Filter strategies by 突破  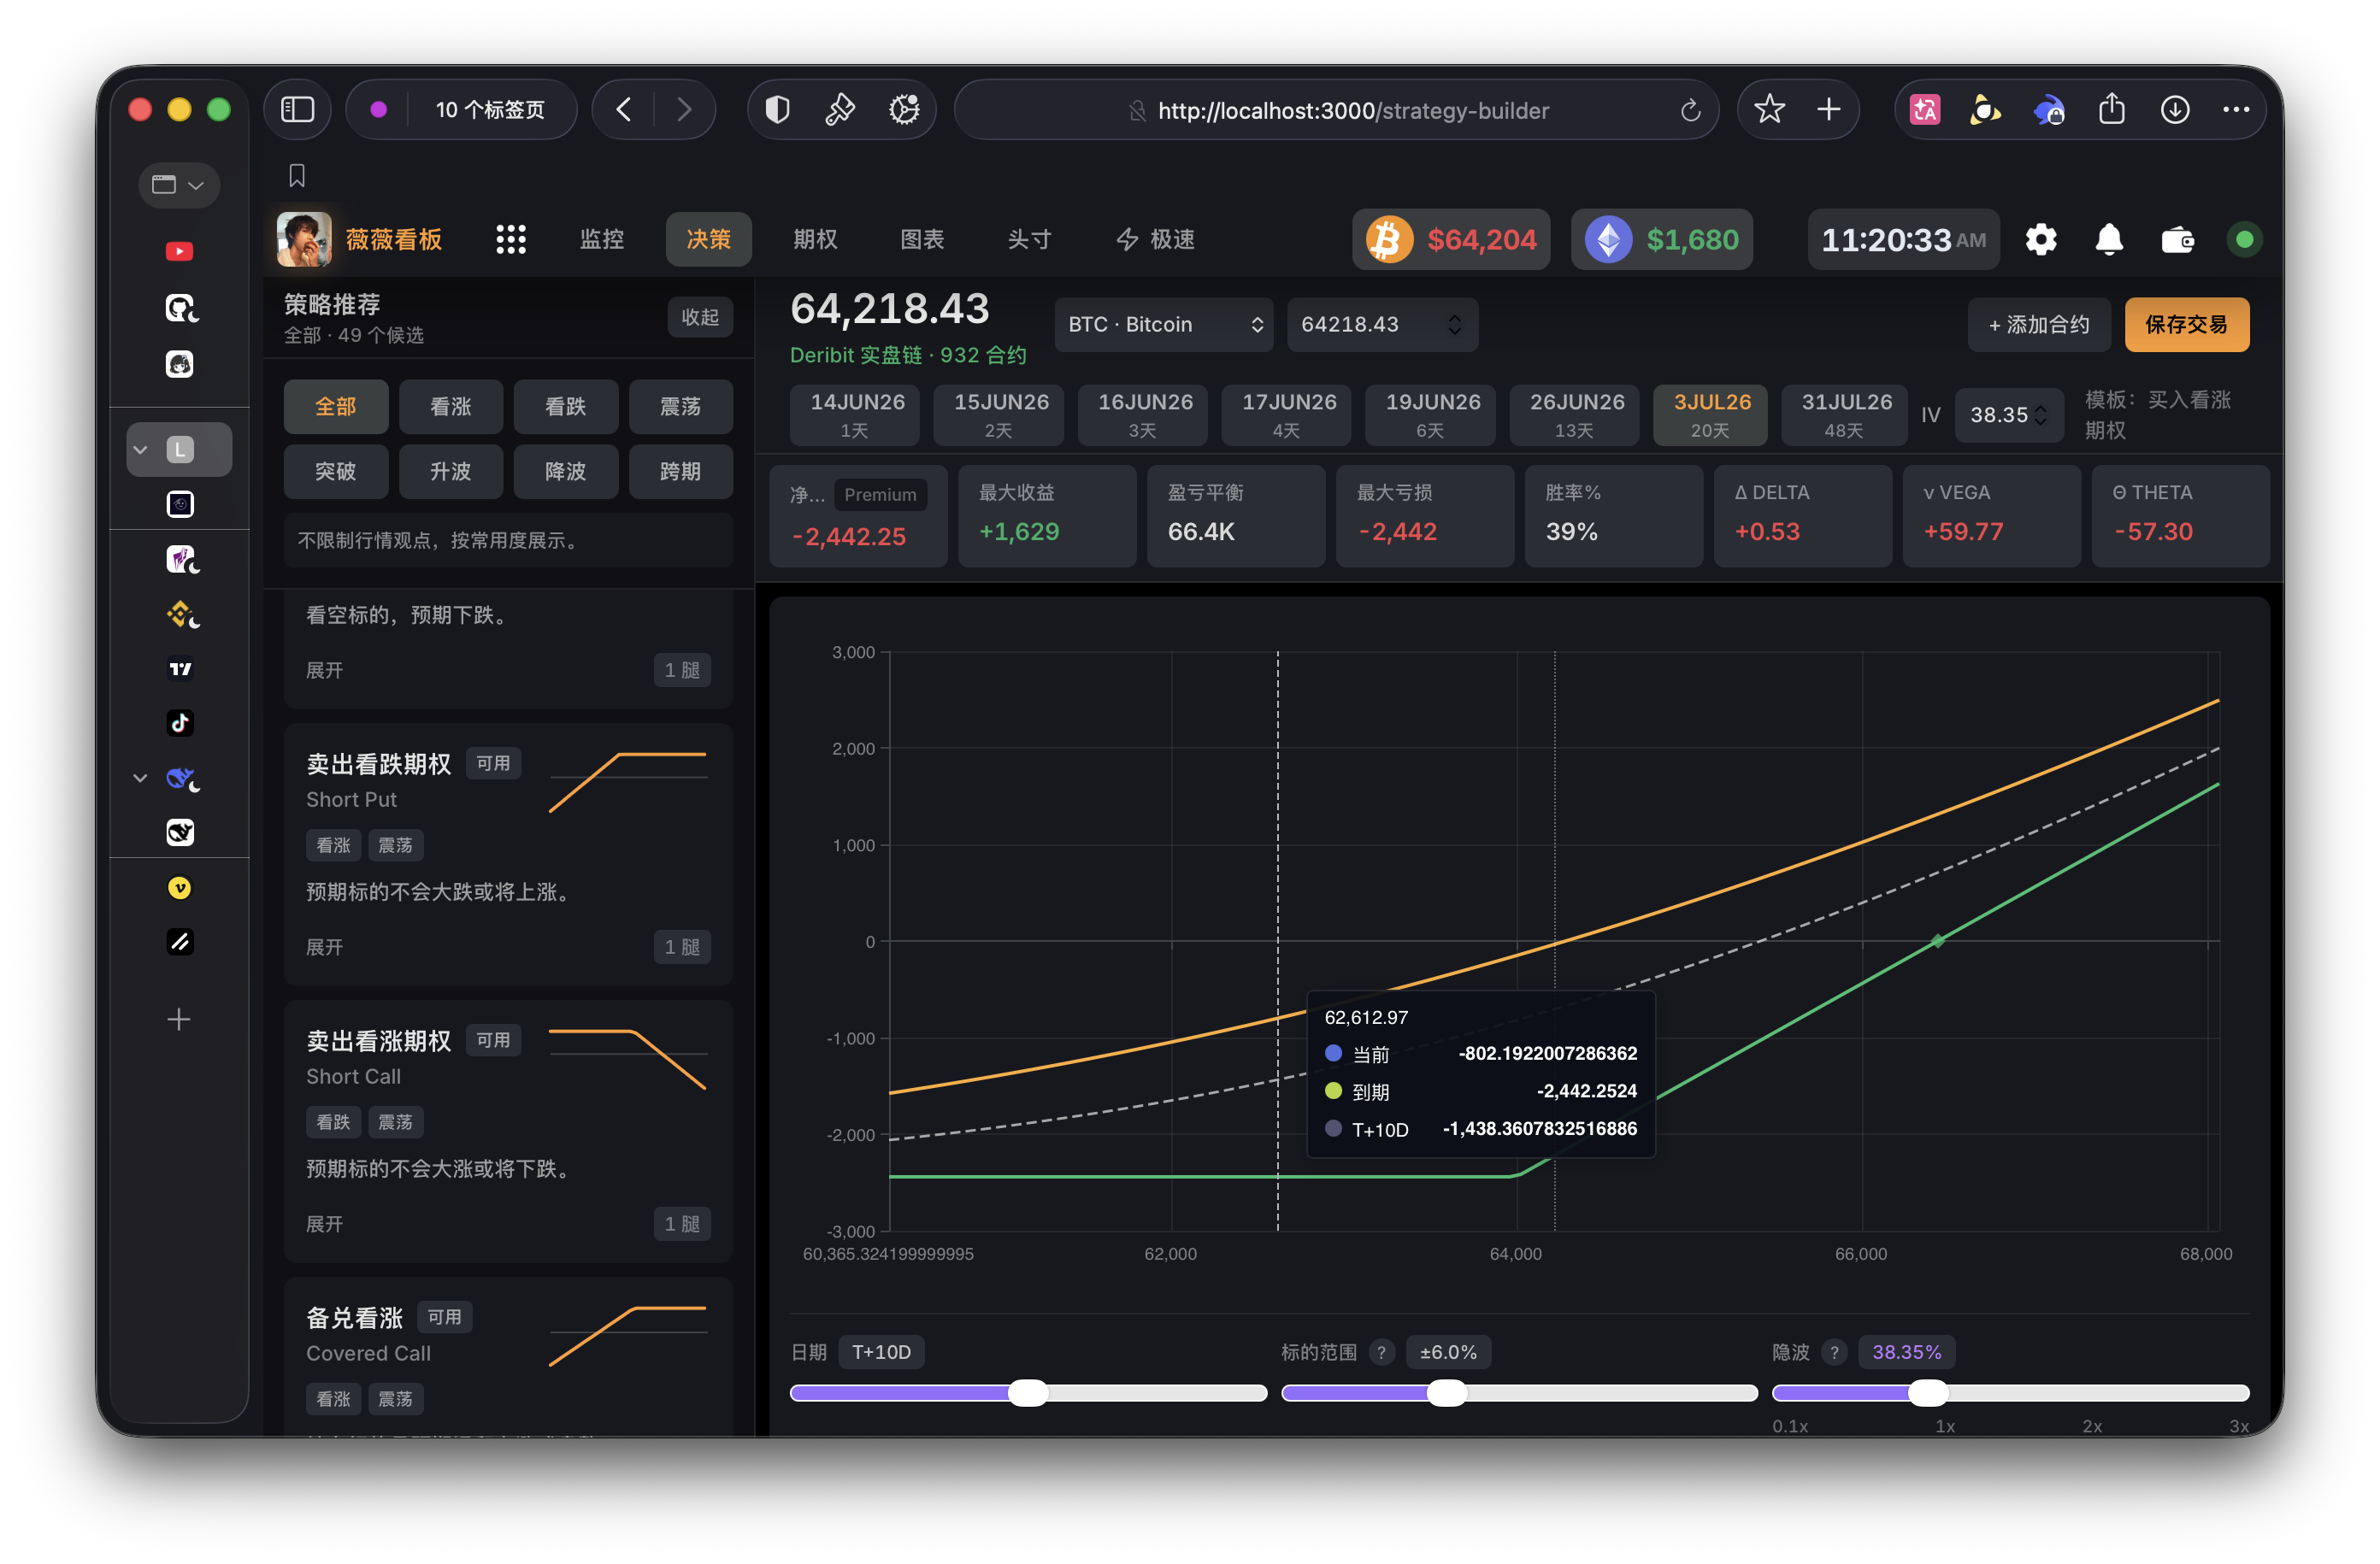click(x=336, y=471)
